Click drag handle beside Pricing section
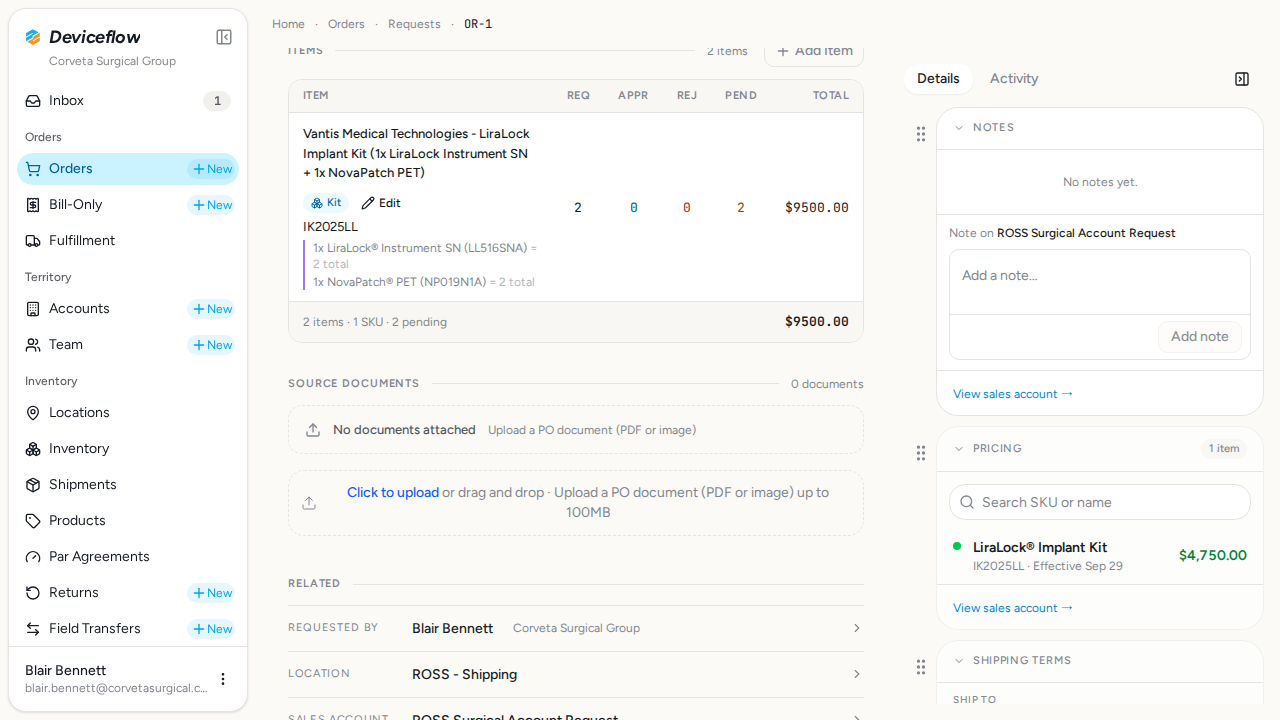Viewport: 1280px width, 720px height. point(921,454)
